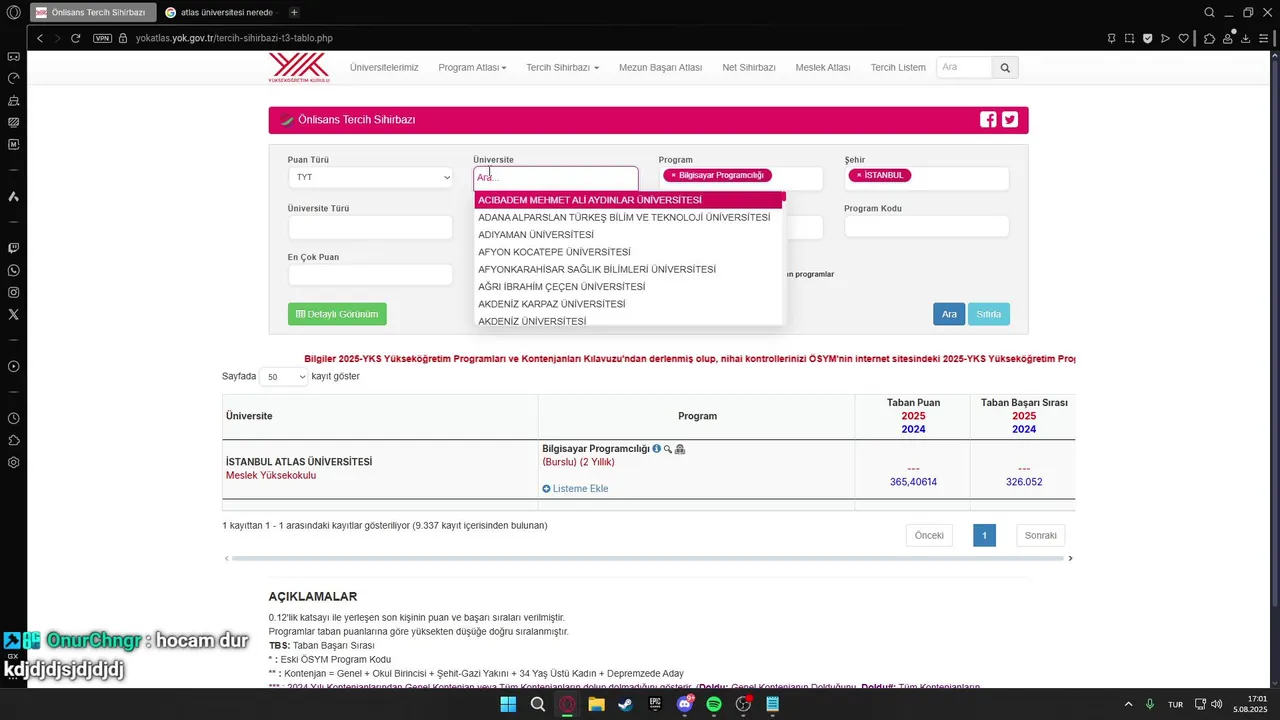Add page to bookmarks heart icon
1280x720 pixels.
tap(1183, 38)
